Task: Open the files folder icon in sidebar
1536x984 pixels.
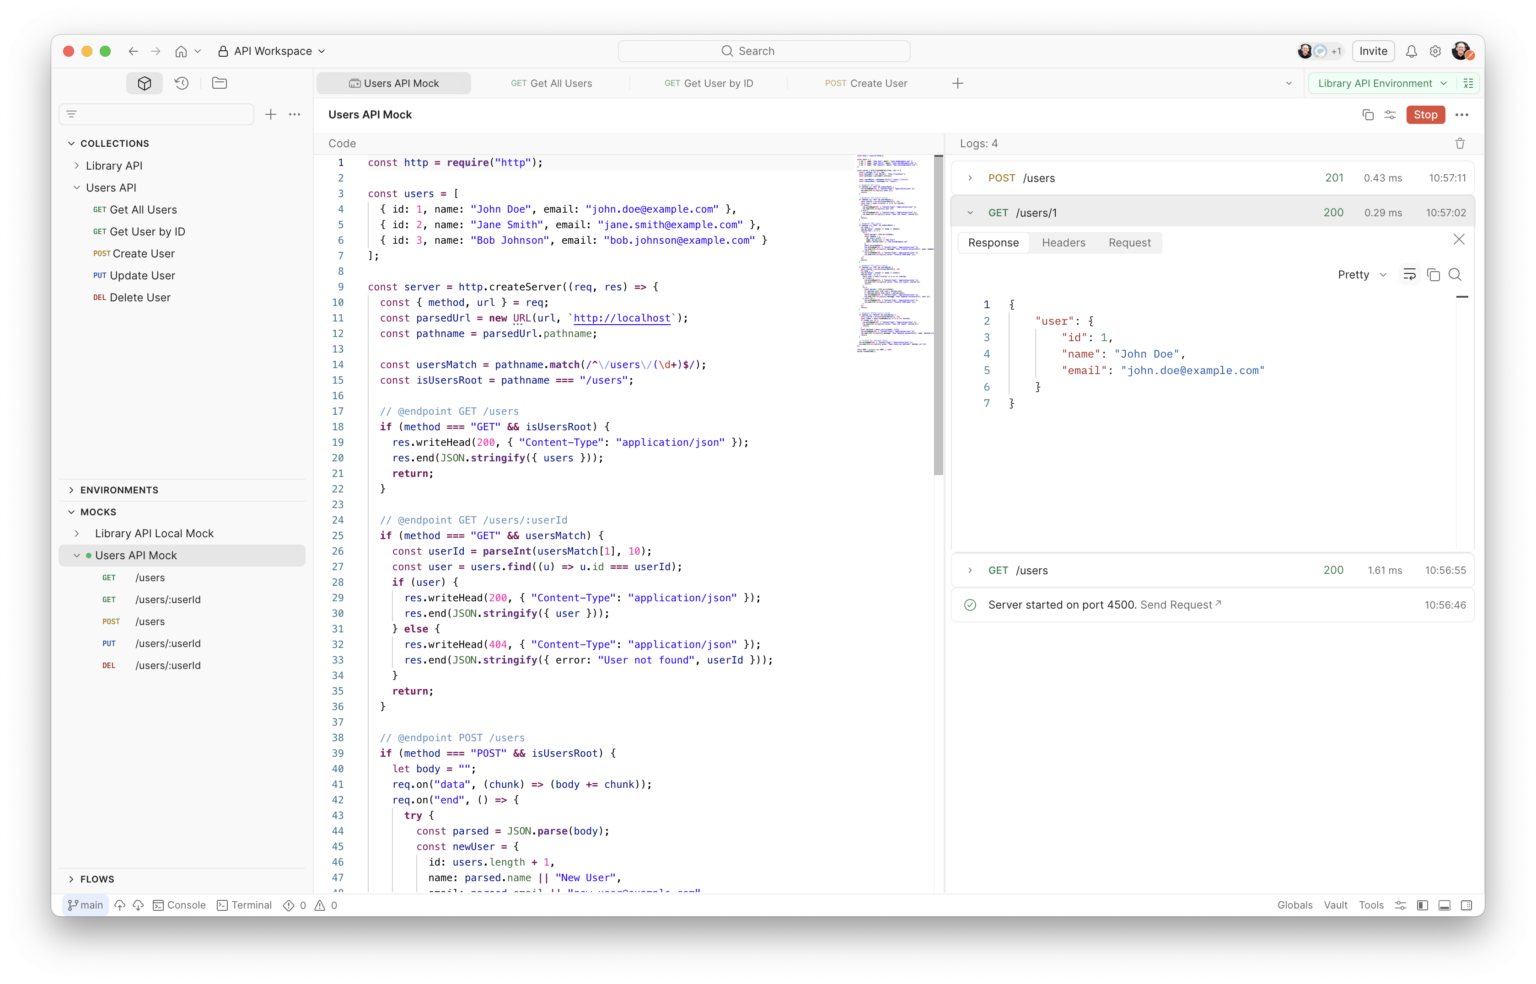Action: pos(220,83)
